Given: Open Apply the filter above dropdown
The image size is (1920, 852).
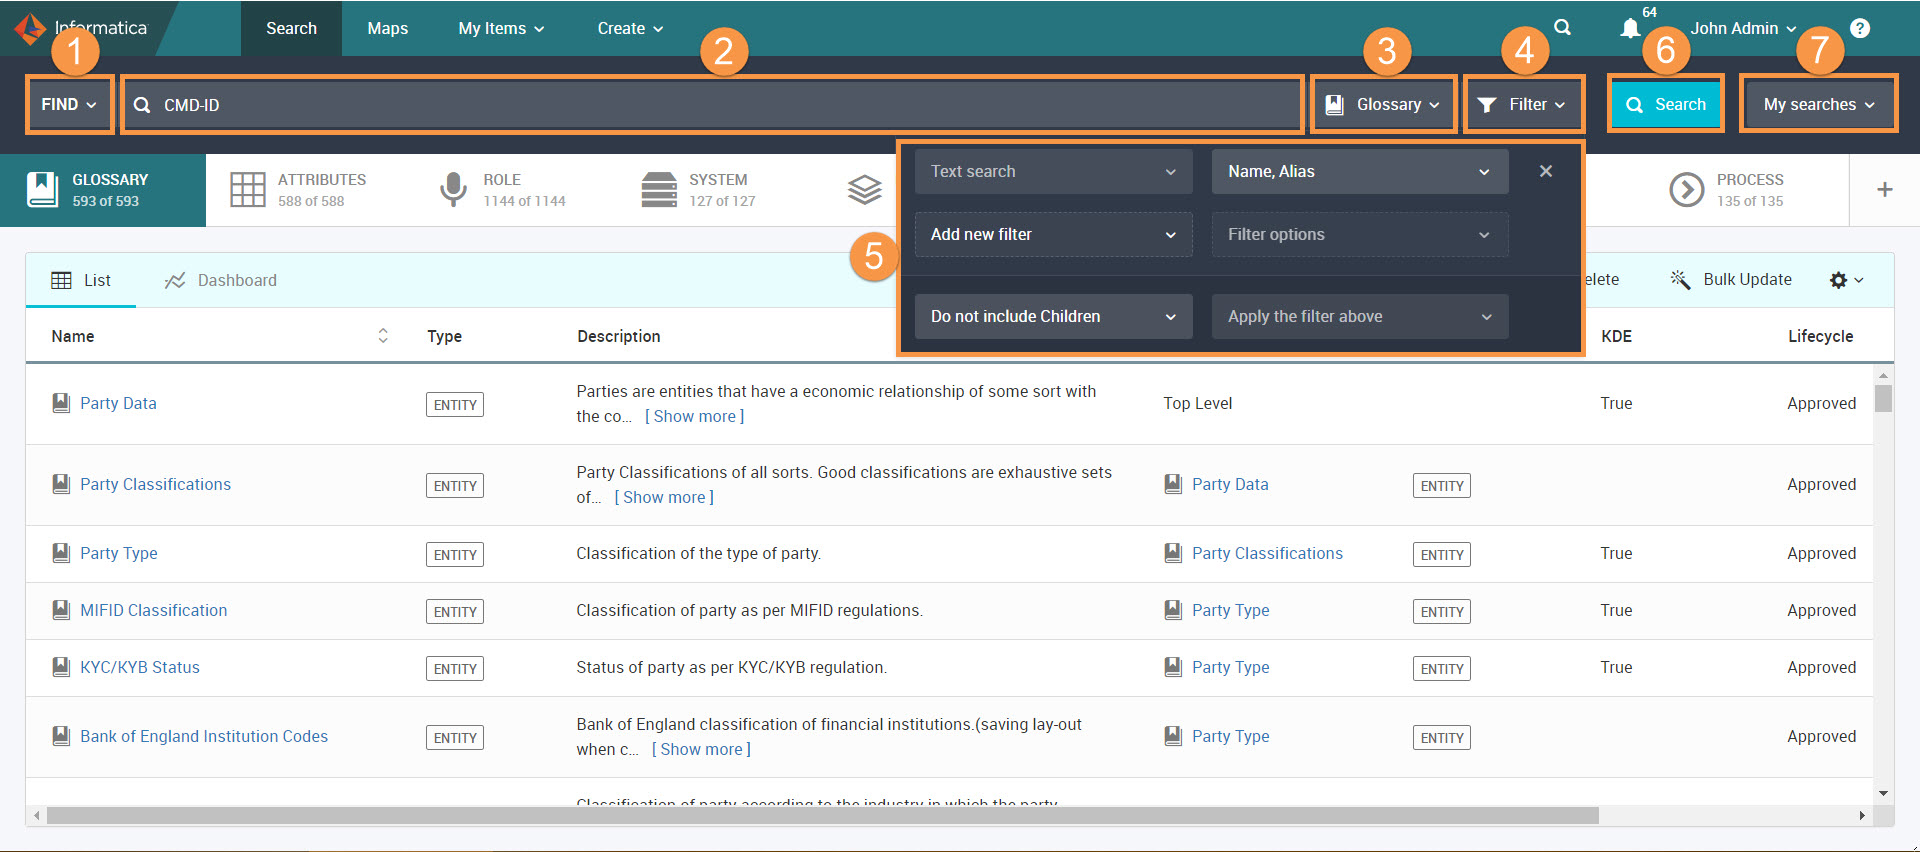Looking at the screenshot, I should (1360, 316).
